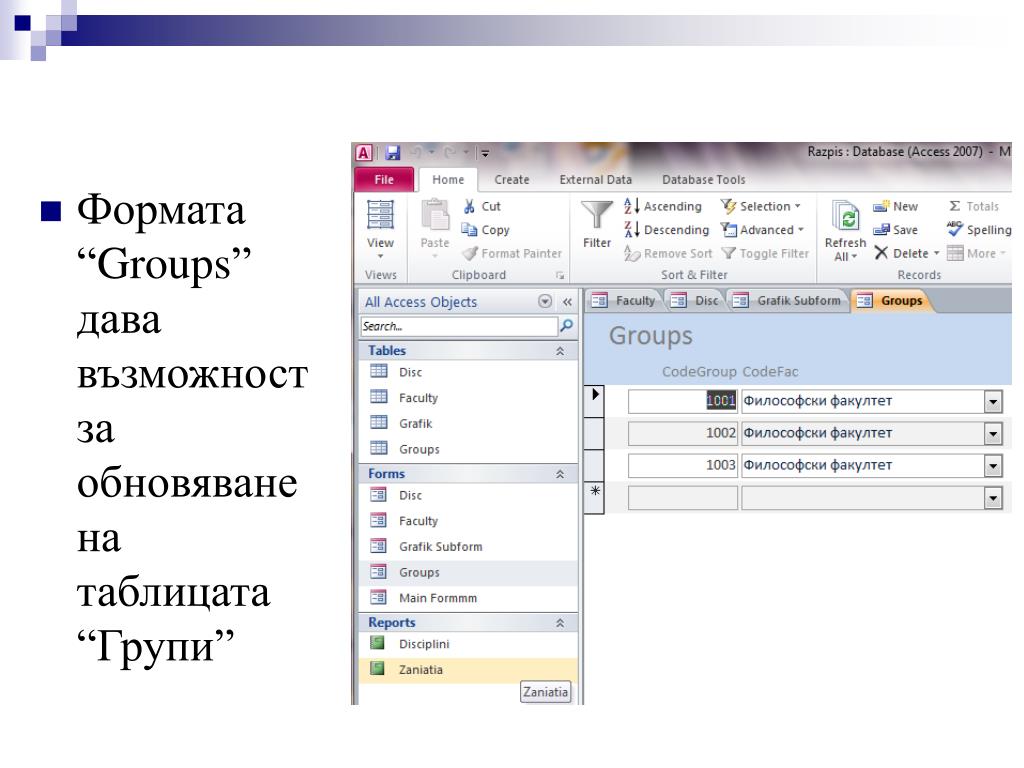Click the Copy icon

[469, 229]
